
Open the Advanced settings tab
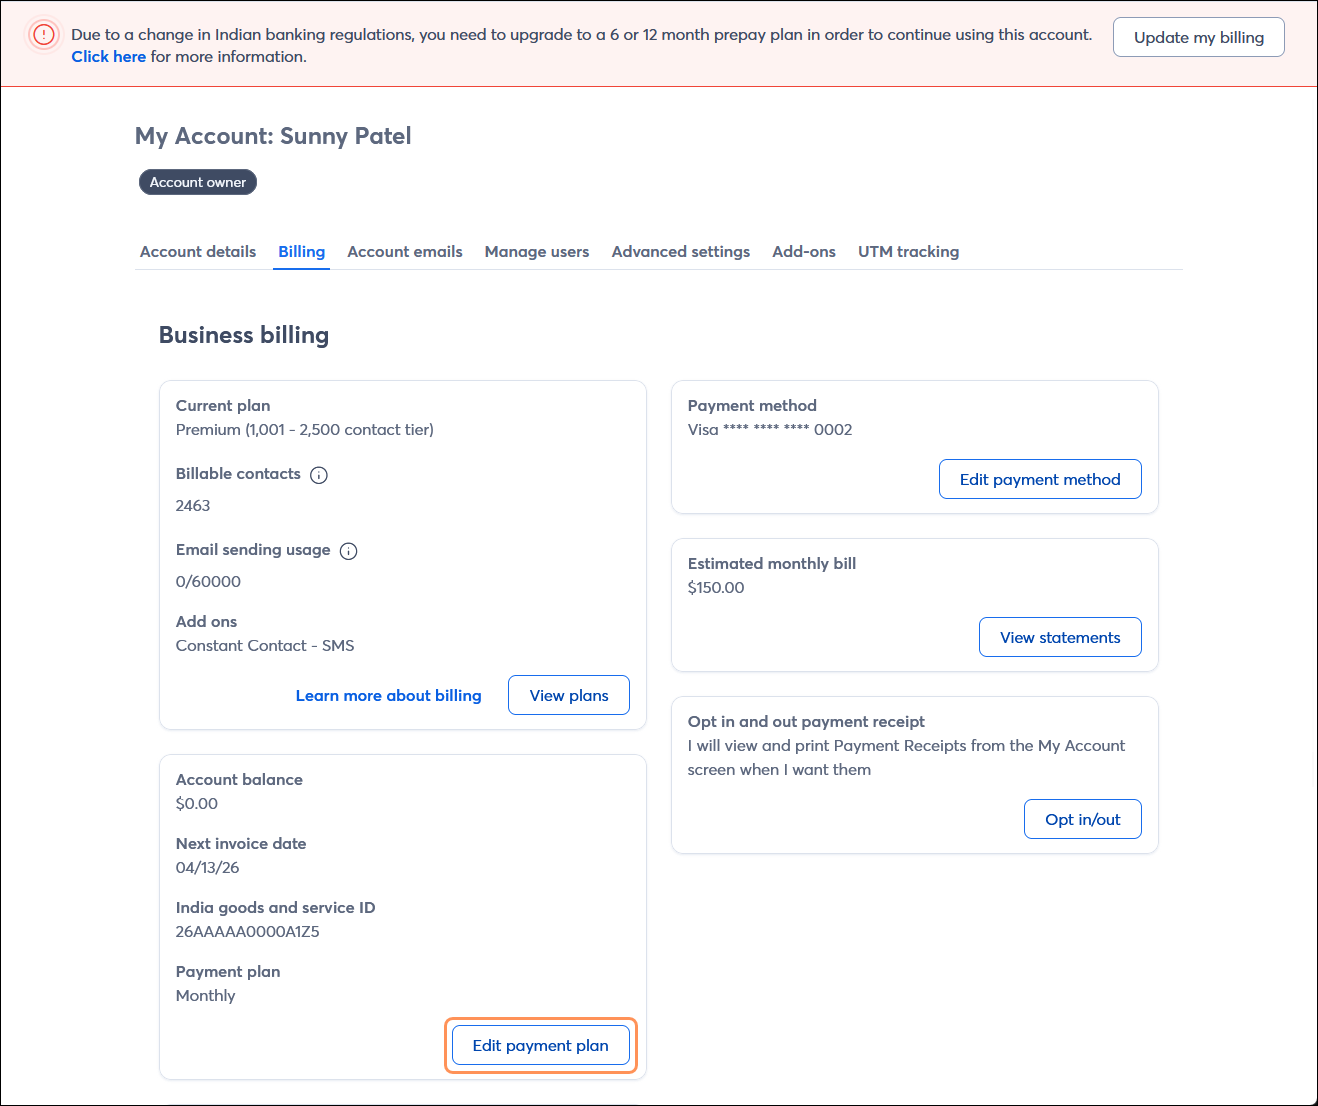[x=681, y=252]
